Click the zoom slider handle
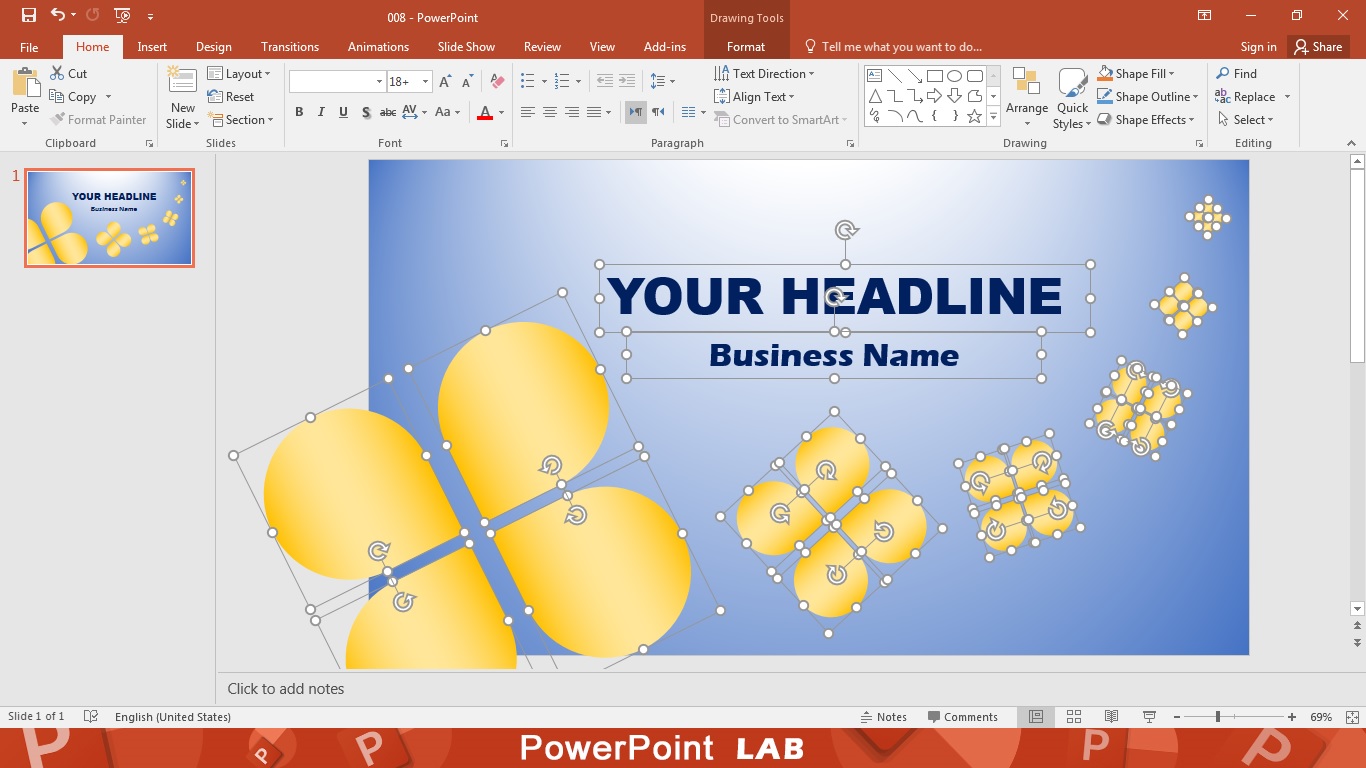1366x768 pixels. coord(1217,717)
